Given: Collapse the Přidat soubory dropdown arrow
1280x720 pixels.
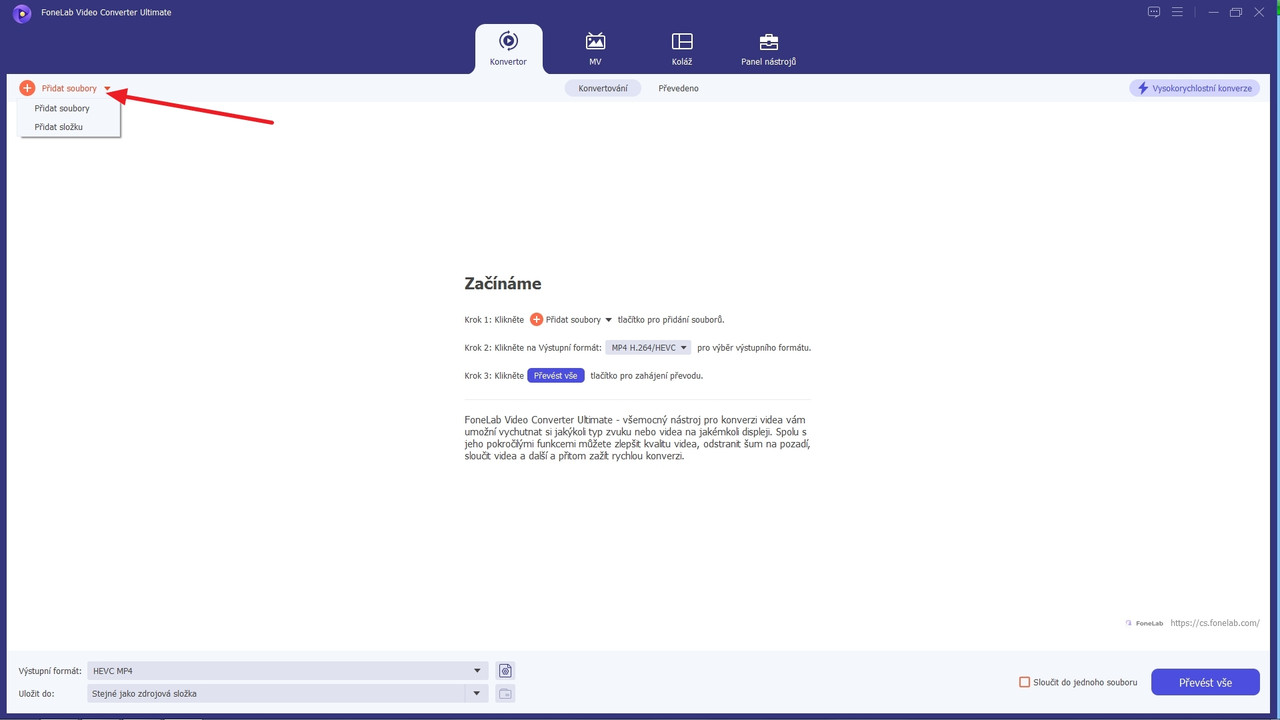Looking at the screenshot, I should tap(107, 89).
